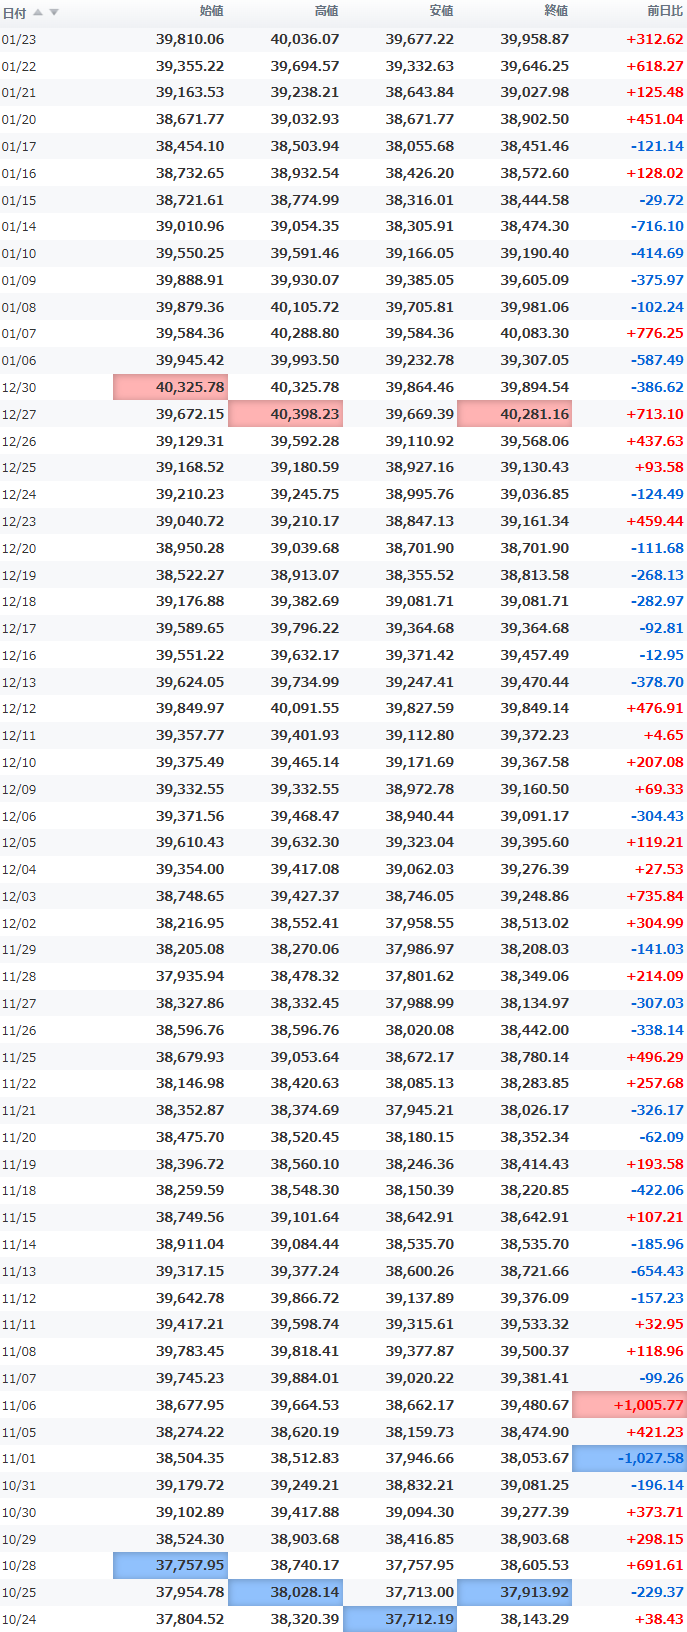Select closing price 39,081.25 on 10/31
Image resolution: width=687 pixels, height=1632 pixels.
pos(535,1485)
